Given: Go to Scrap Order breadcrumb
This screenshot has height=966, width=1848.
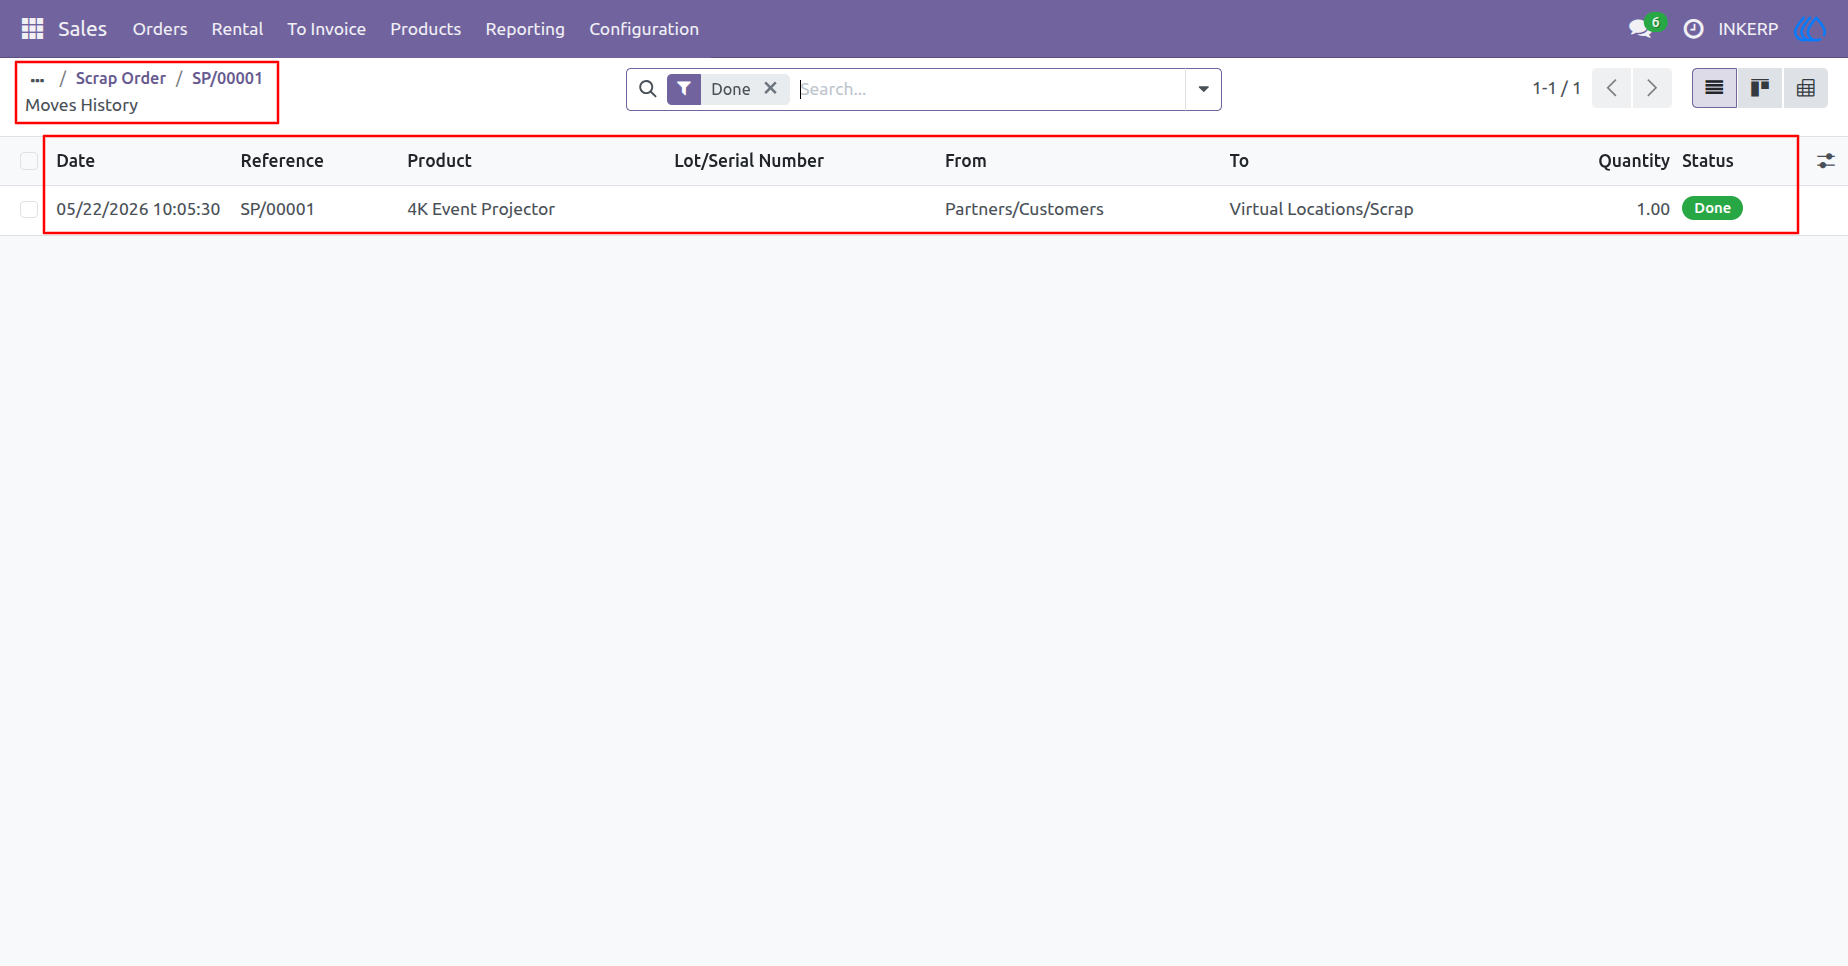Looking at the screenshot, I should [x=121, y=78].
